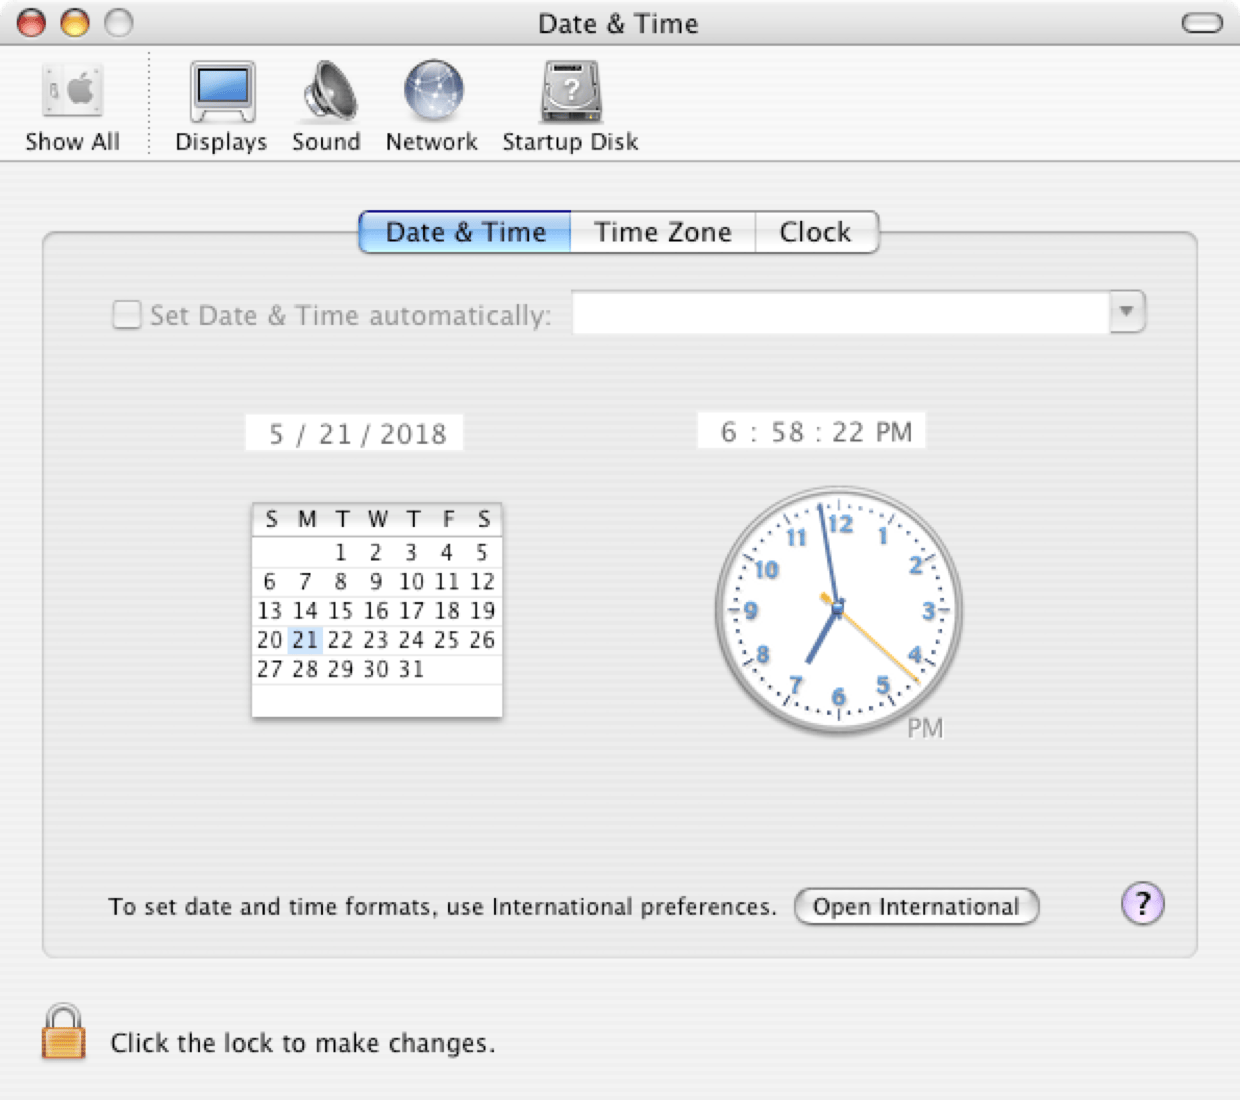This screenshot has height=1100, width=1240.
Task: Select day 13 in the calendar
Action: point(270,611)
